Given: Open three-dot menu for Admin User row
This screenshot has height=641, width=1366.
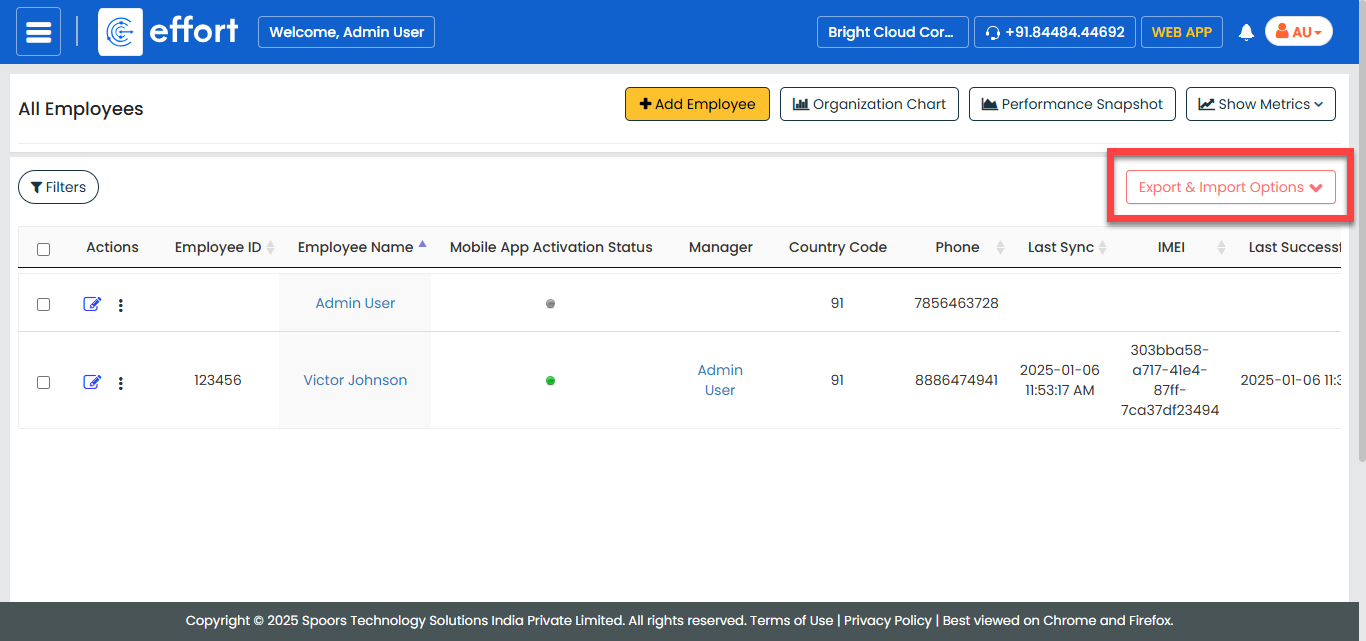Looking at the screenshot, I should [x=121, y=305].
